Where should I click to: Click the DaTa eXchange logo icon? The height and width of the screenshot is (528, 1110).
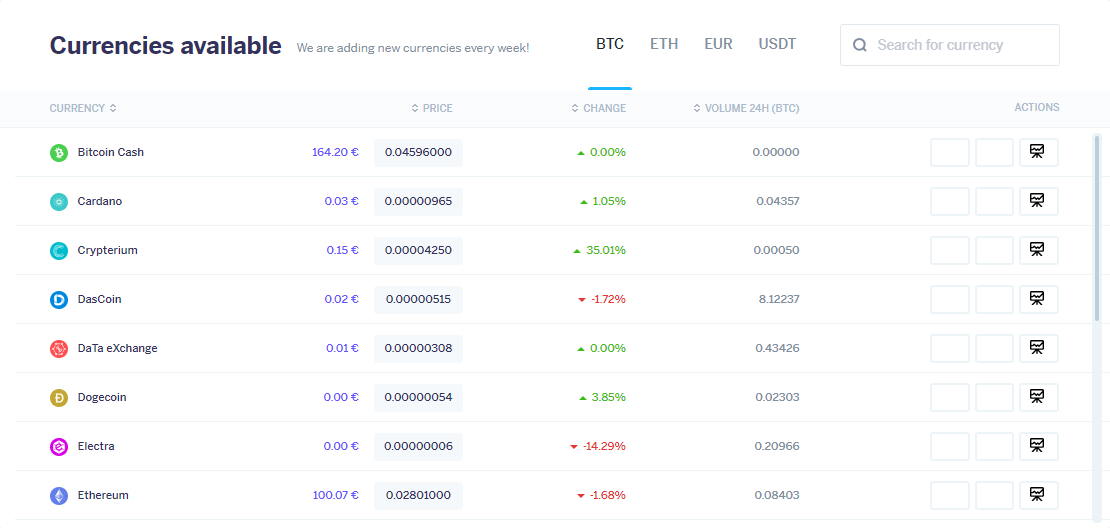pos(59,348)
